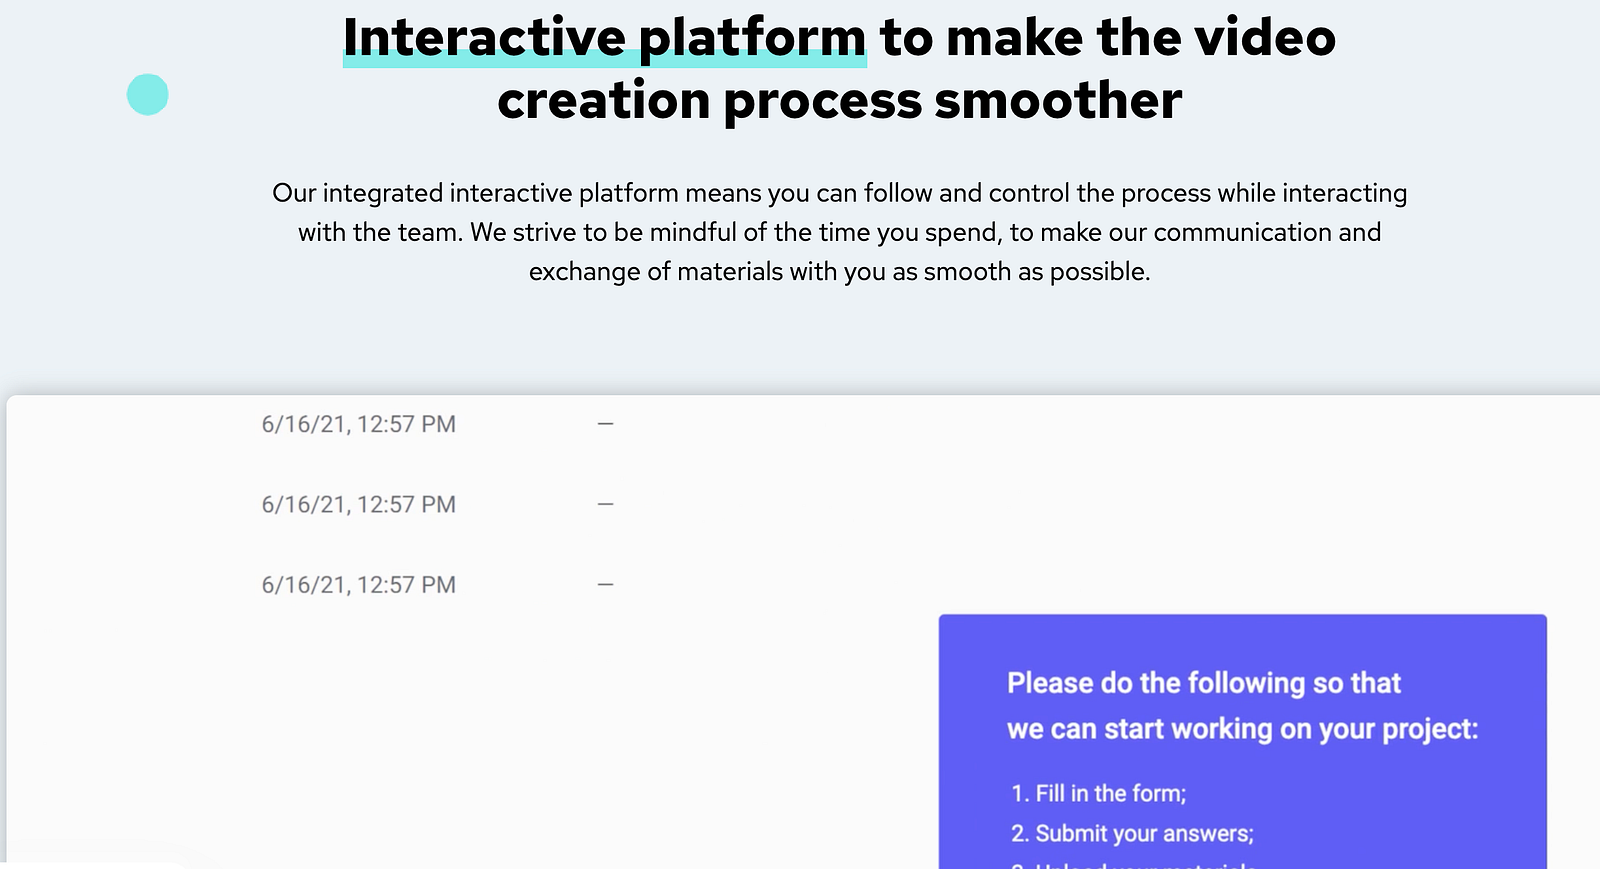Viewport: 1600px width, 869px height.
Task: Select the third 6/16/21, 12:57 PM timestamp
Action: coord(358,585)
